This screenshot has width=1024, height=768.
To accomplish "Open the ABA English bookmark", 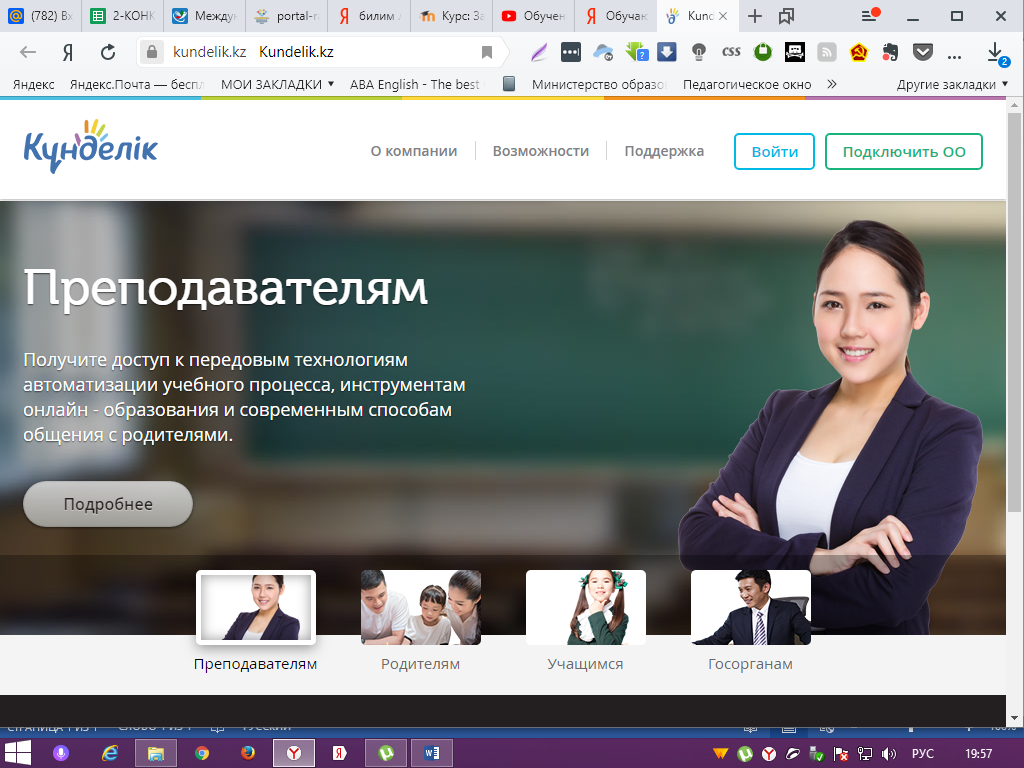I will [x=414, y=84].
